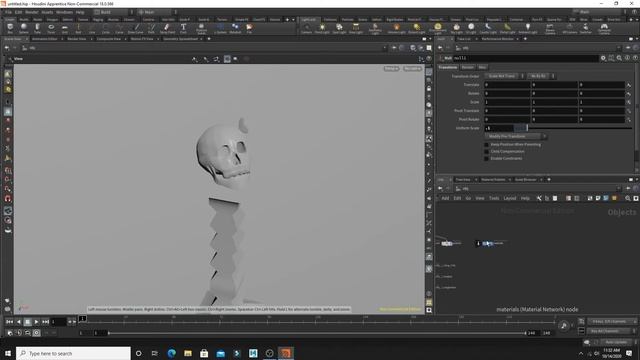Open Microsoft Edge from taskbar
Image resolution: width=640 pixels, height=360 pixels.
[x=171, y=353]
